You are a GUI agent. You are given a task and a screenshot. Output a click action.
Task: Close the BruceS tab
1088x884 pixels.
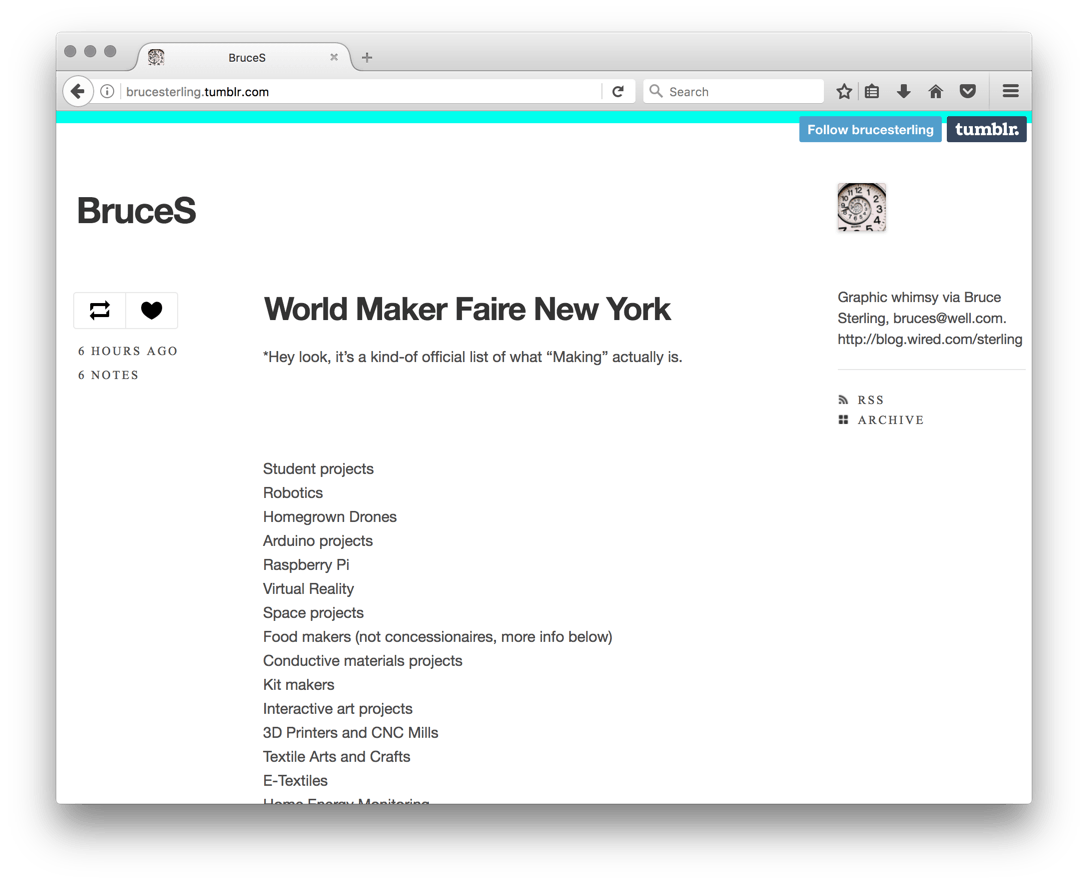coord(334,58)
